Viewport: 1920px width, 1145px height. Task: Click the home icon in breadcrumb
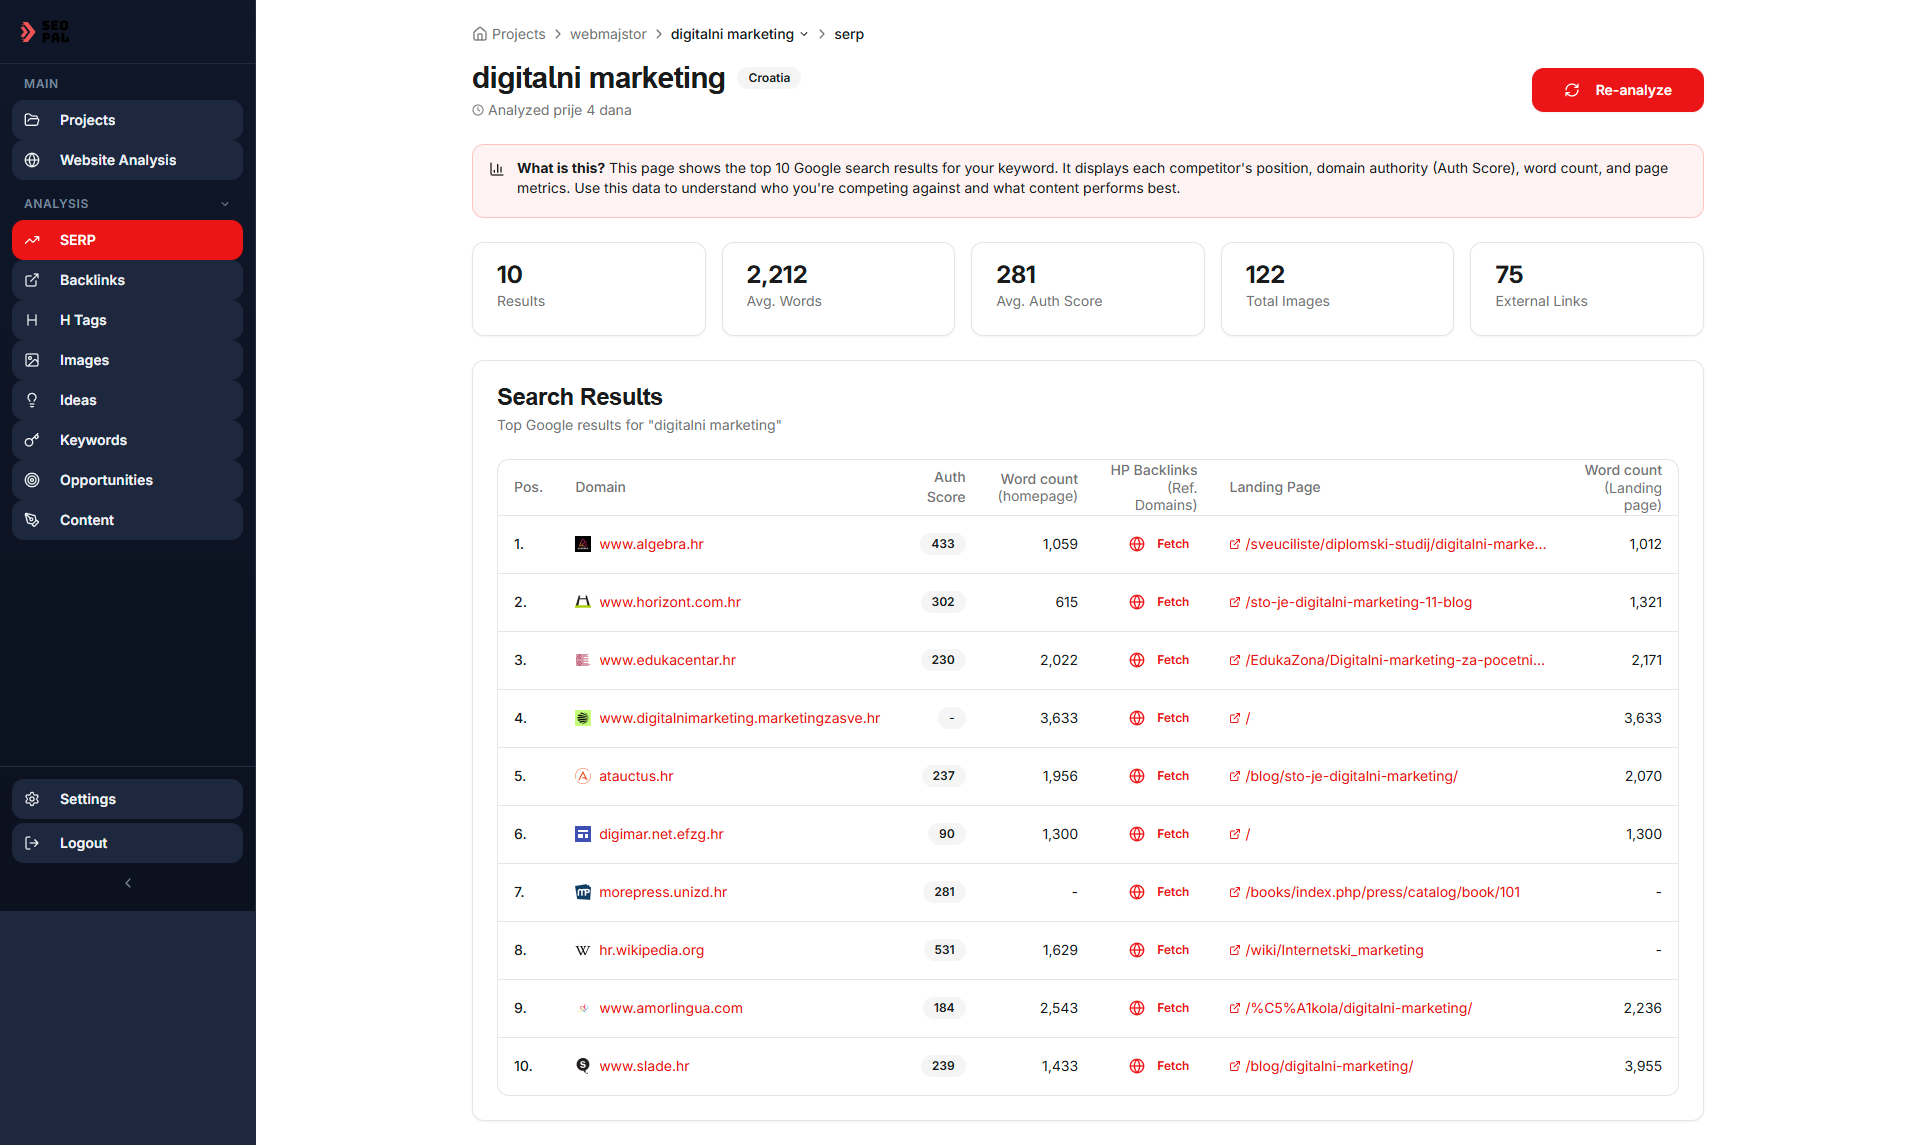click(x=480, y=34)
